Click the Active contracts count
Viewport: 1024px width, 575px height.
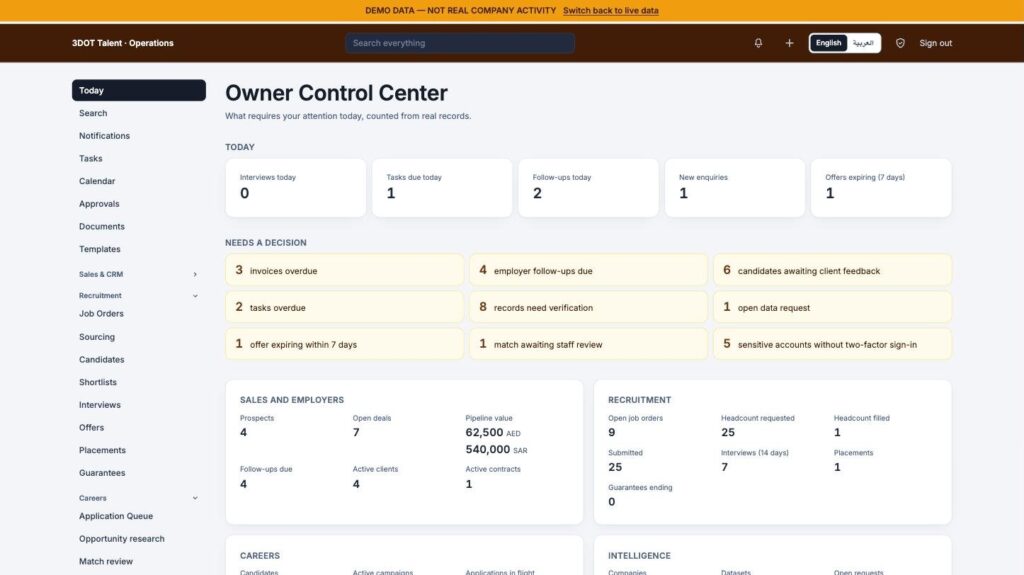(x=469, y=484)
